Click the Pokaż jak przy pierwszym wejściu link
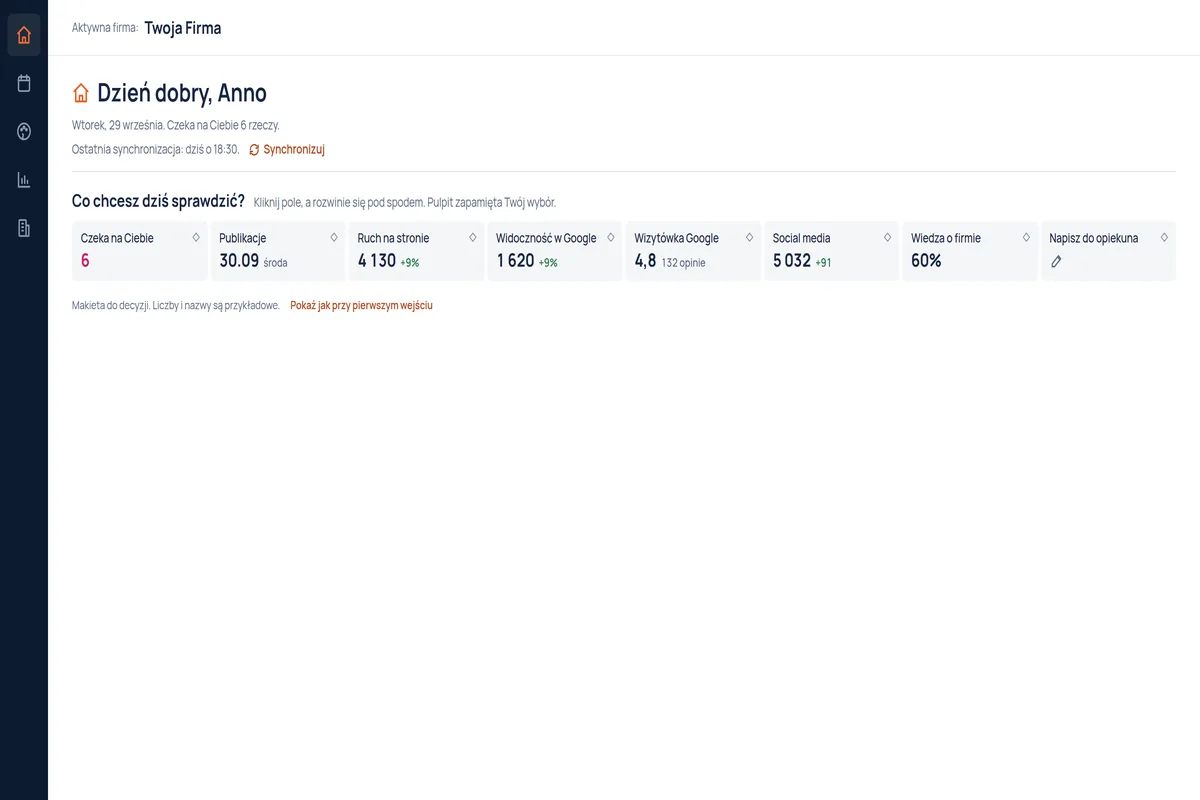 click(361, 305)
